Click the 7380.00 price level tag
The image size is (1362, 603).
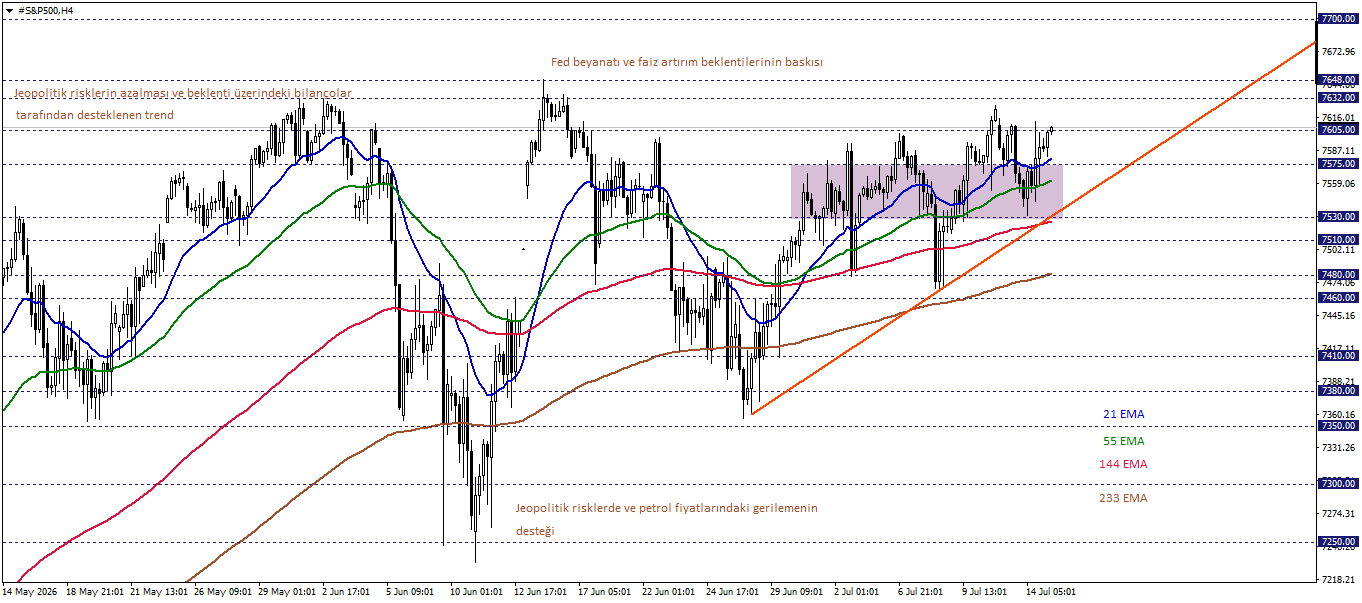[1338, 391]
